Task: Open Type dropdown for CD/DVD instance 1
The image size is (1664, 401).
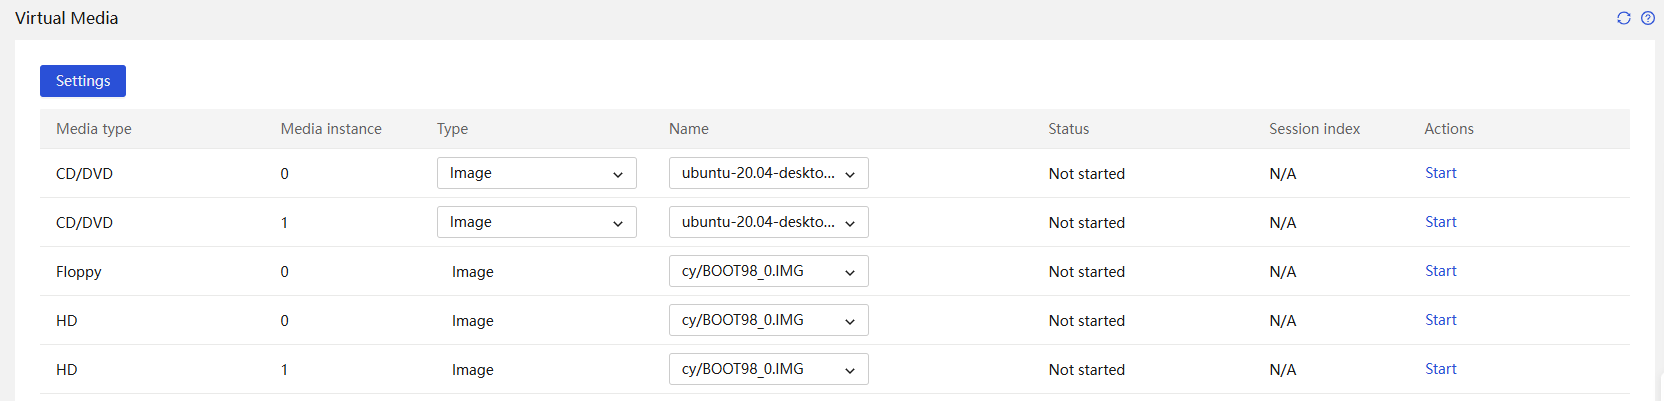Action: (x=537, y=222)
